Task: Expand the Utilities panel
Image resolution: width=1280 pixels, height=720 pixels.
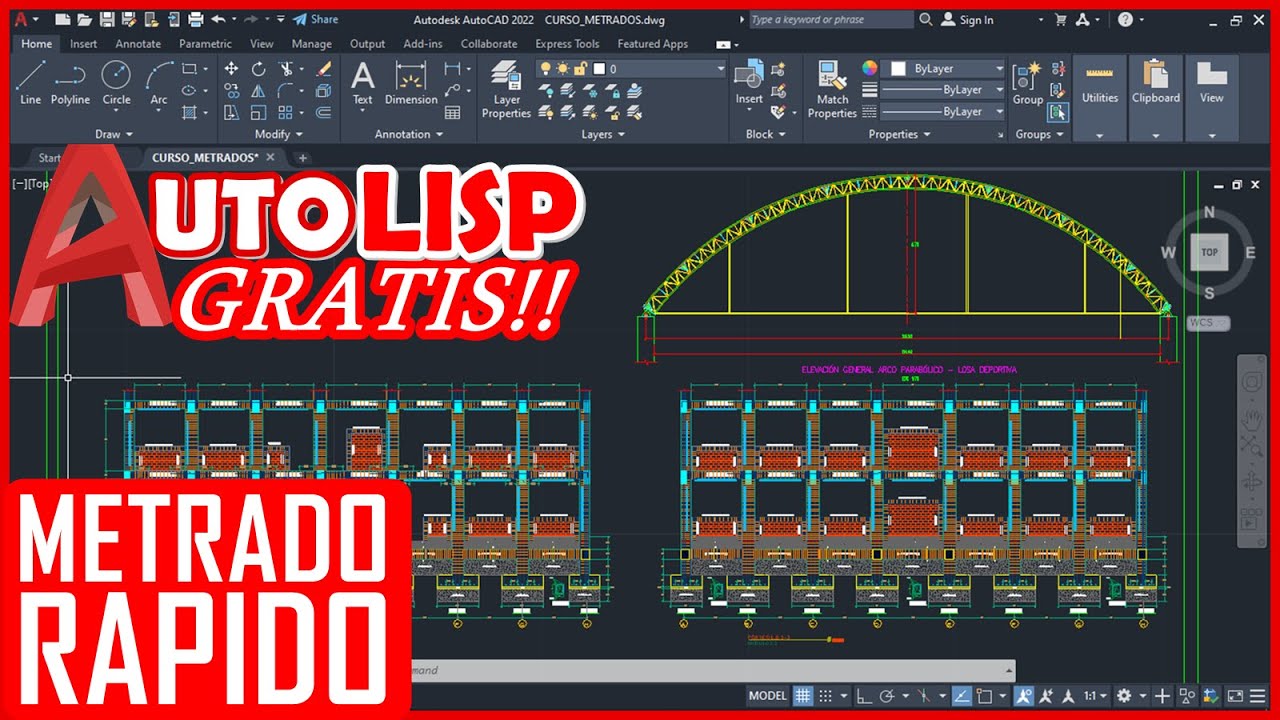Action: [1100, 135]
